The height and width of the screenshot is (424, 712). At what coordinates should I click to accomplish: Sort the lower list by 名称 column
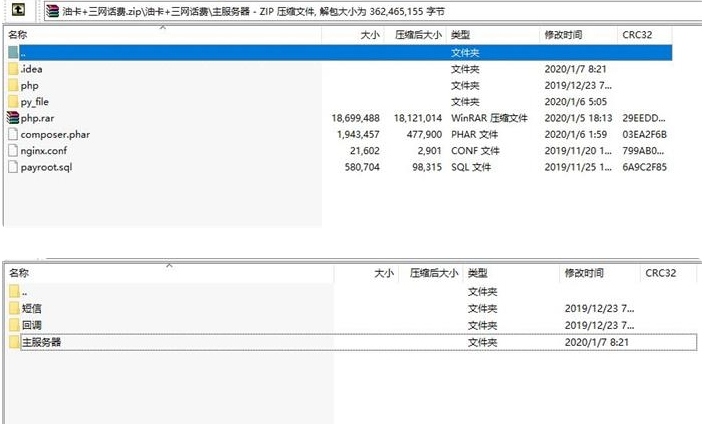pyautogui.click(x=19, y=273)
